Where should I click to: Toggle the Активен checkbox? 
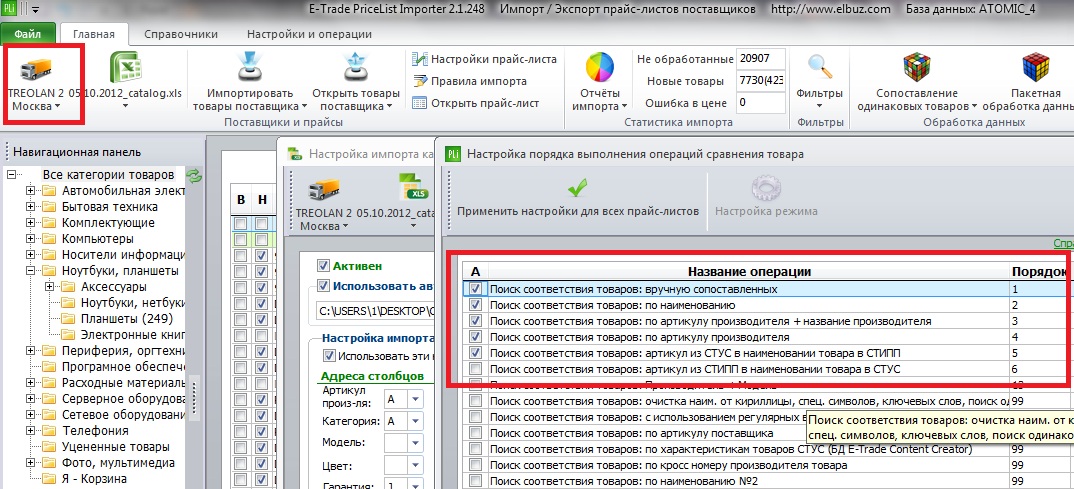324,265
